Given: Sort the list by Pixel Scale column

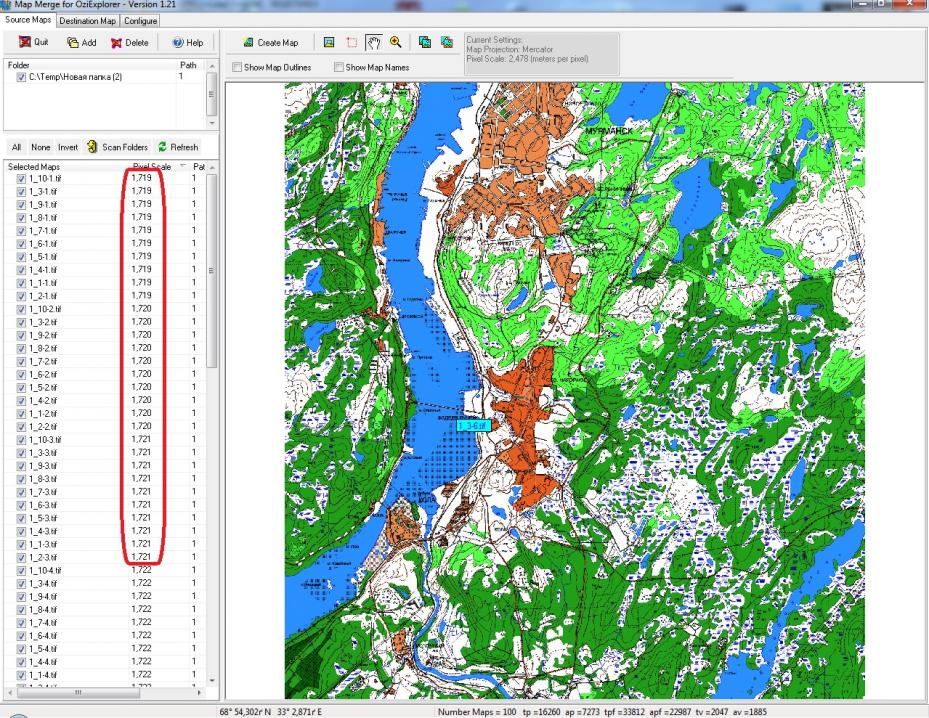Looking at the screenshot, I should [152, 166].
